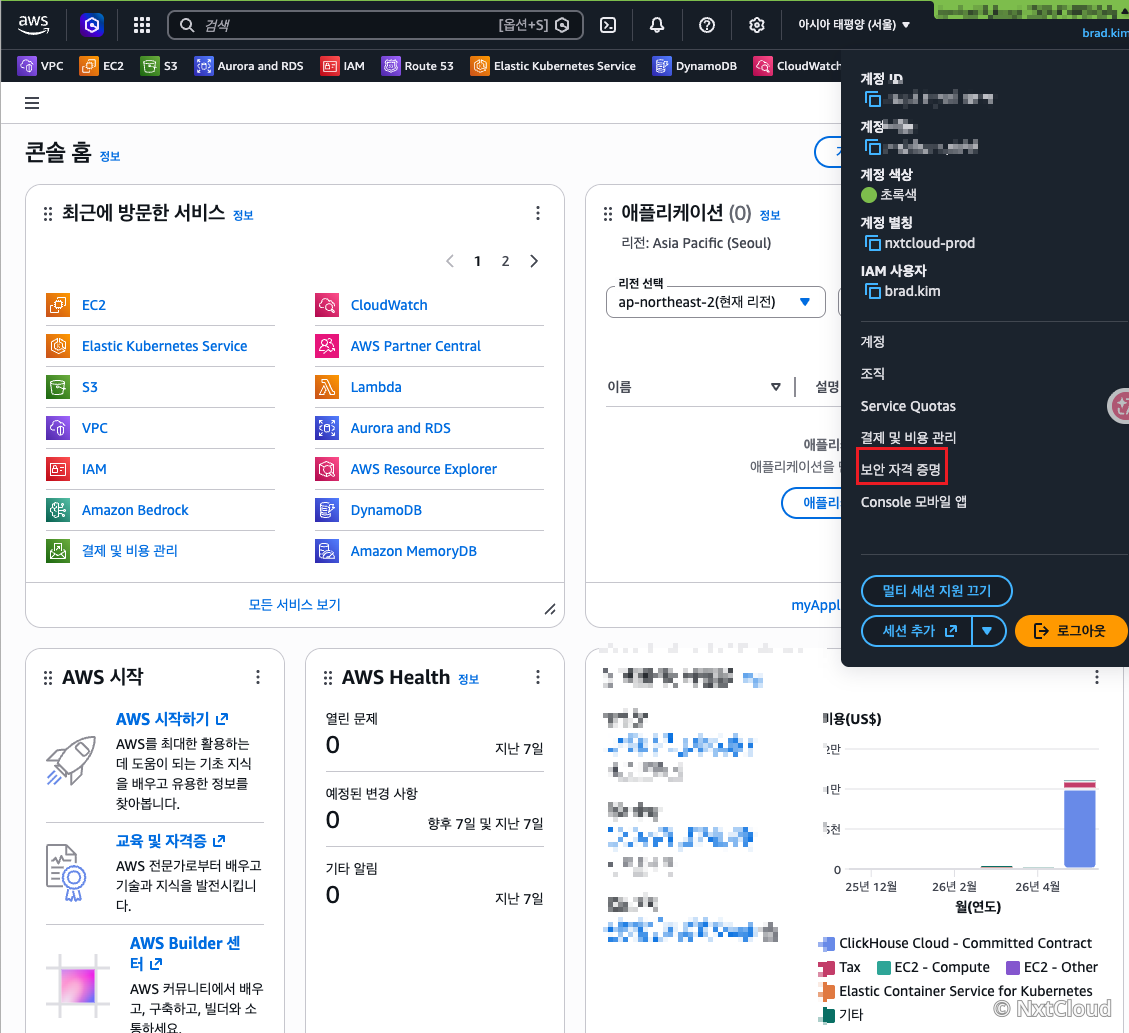The image size is (1129, 1033).
Task: Expand the 세션 추가 dropdown arrow
Action: click(988, 631)
